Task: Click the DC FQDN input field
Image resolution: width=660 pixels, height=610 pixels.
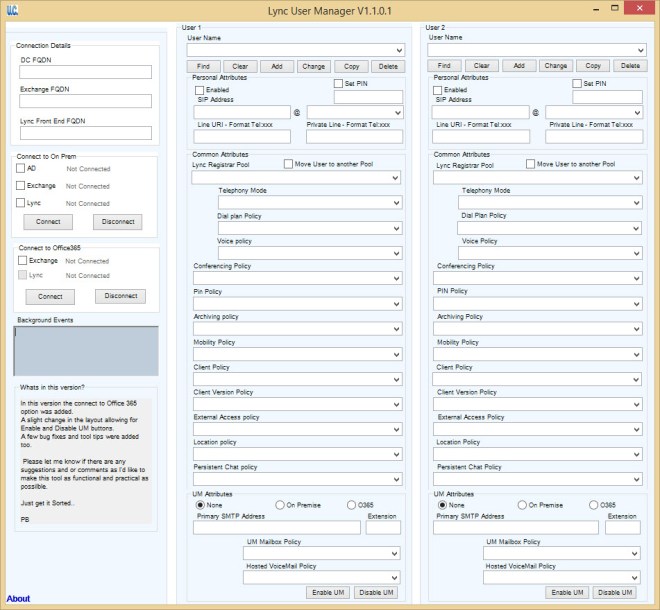Action: (85, 72)
